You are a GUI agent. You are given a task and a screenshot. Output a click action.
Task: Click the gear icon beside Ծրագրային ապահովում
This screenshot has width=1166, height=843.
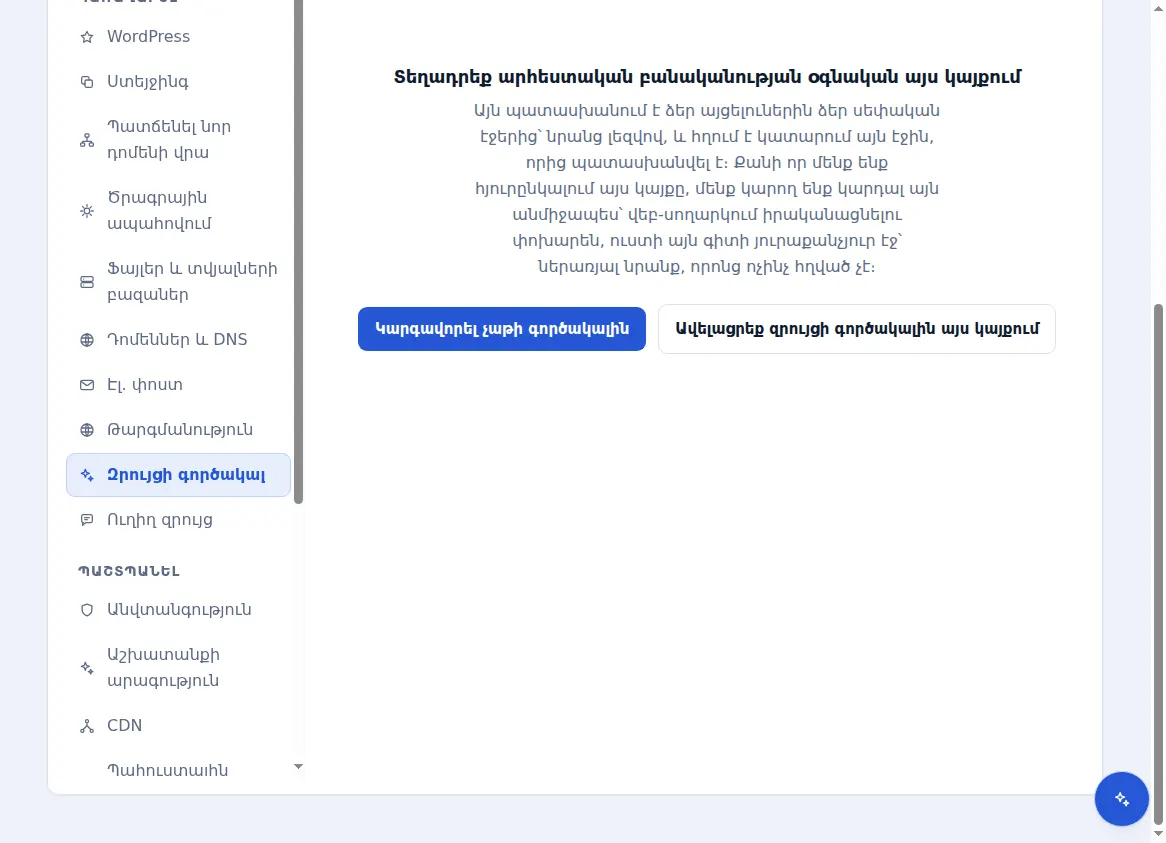coord(87,211)
